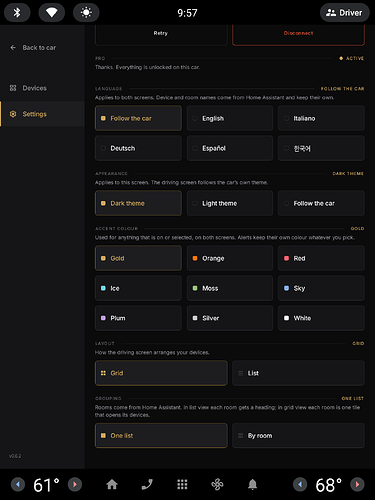The width and height of the screenshot is (375, 500).
Task: Open the Settings sidebar item
Action: (42, 114)
